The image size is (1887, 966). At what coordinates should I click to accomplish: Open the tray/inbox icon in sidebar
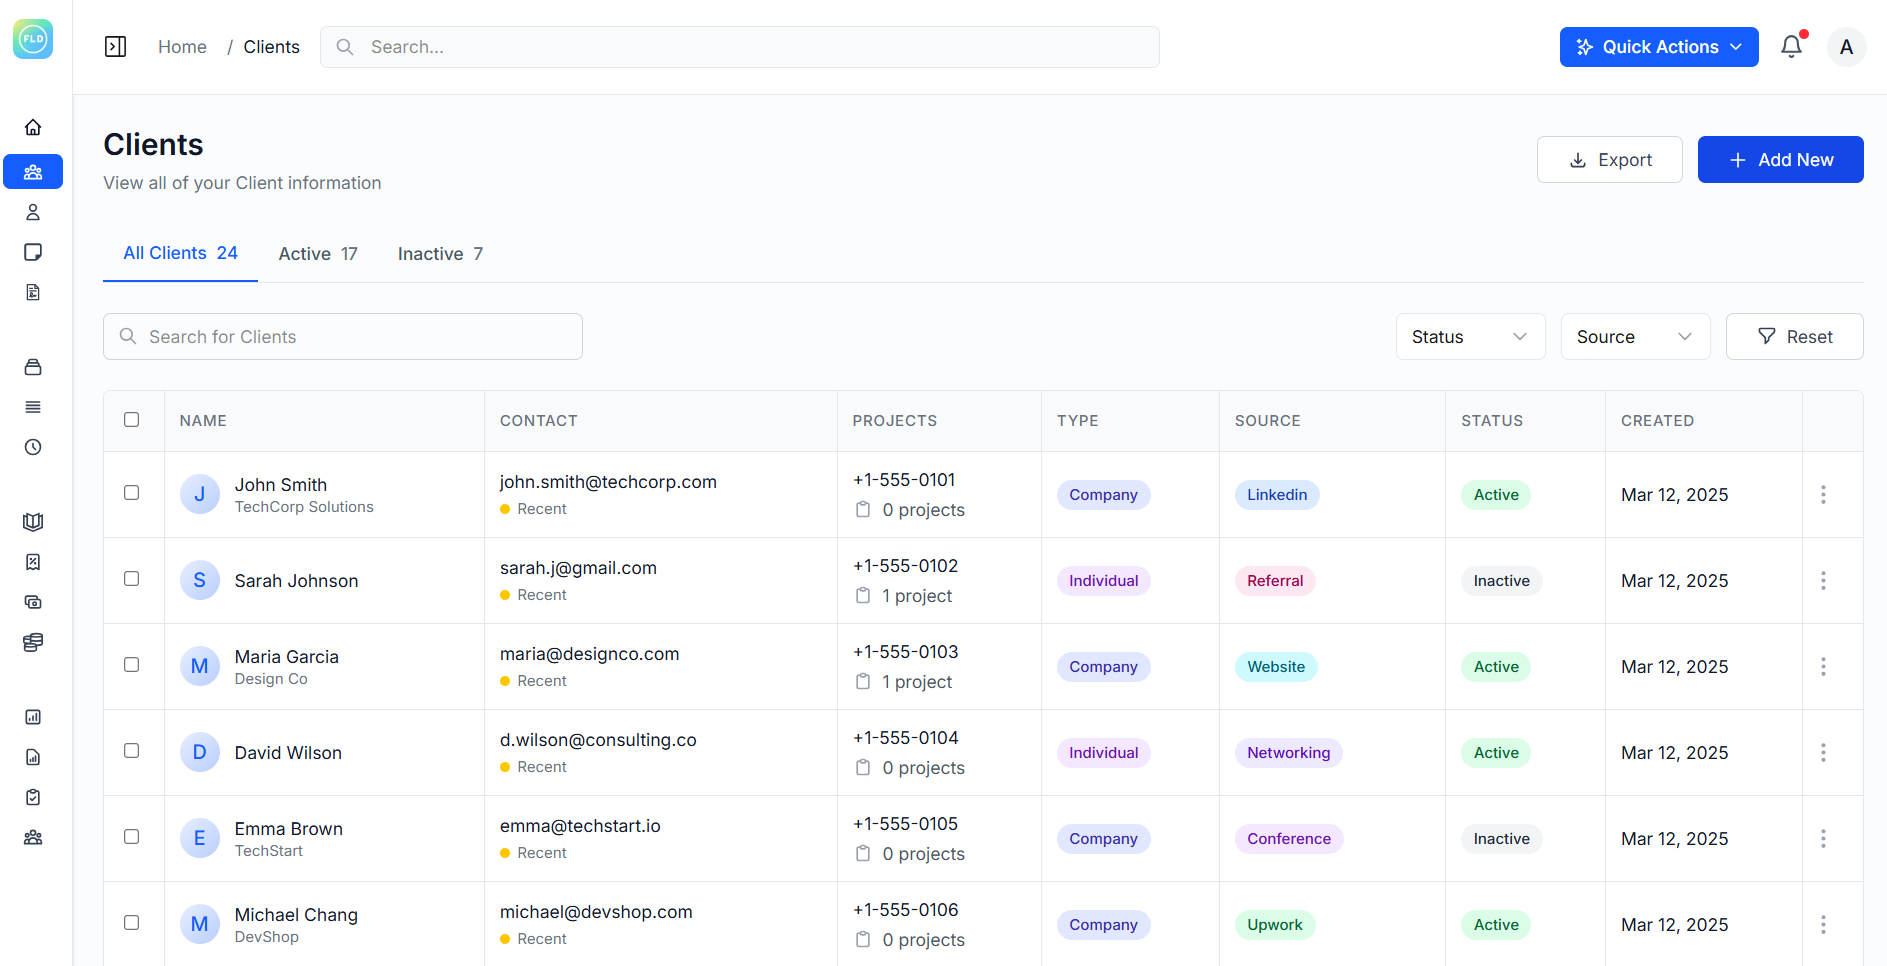coord(33,367)
